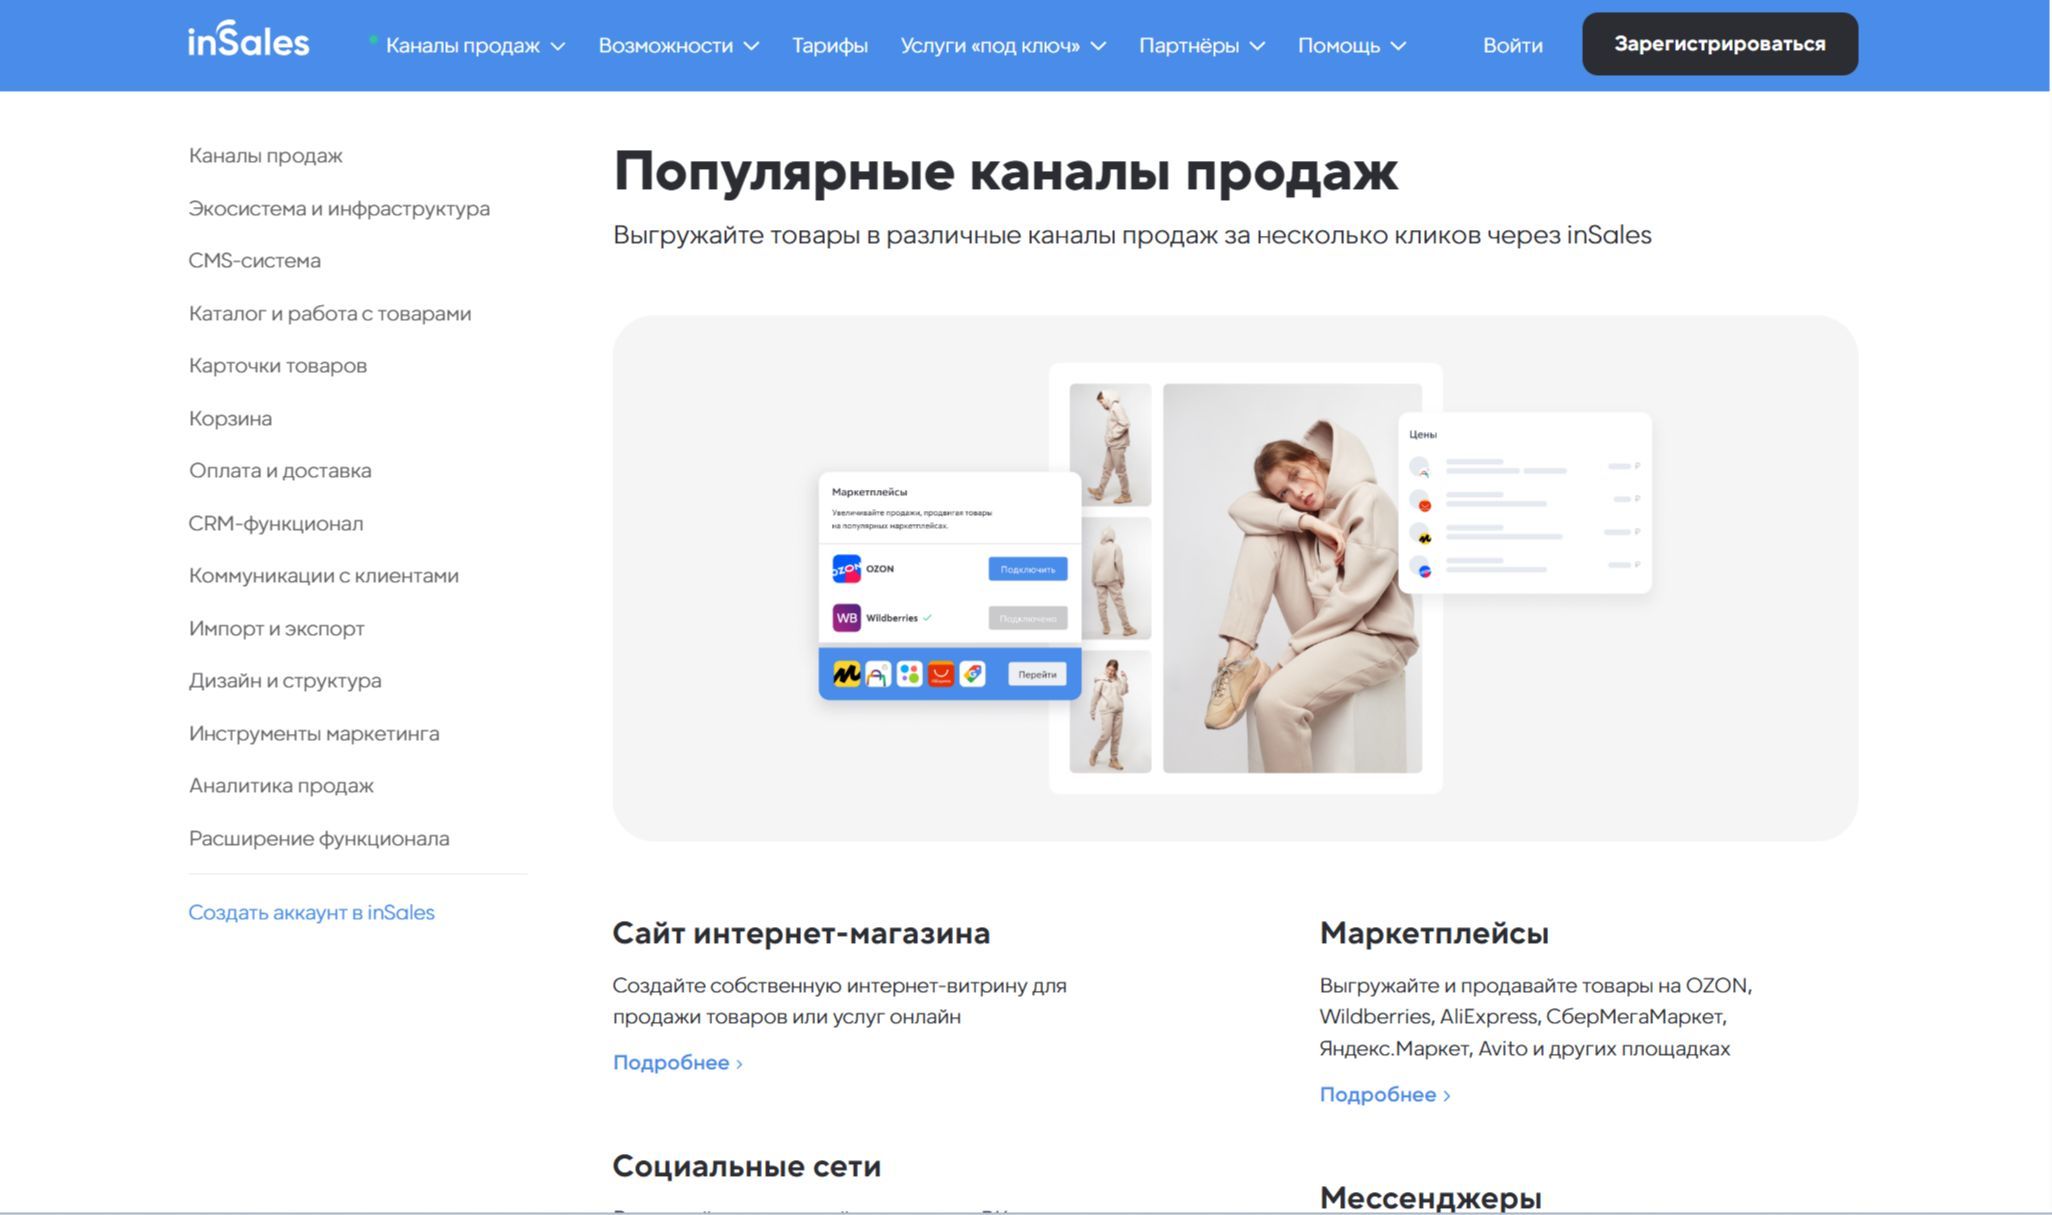
Task: Expand the Помощь menu
Action: click(x=1351, y=46)
